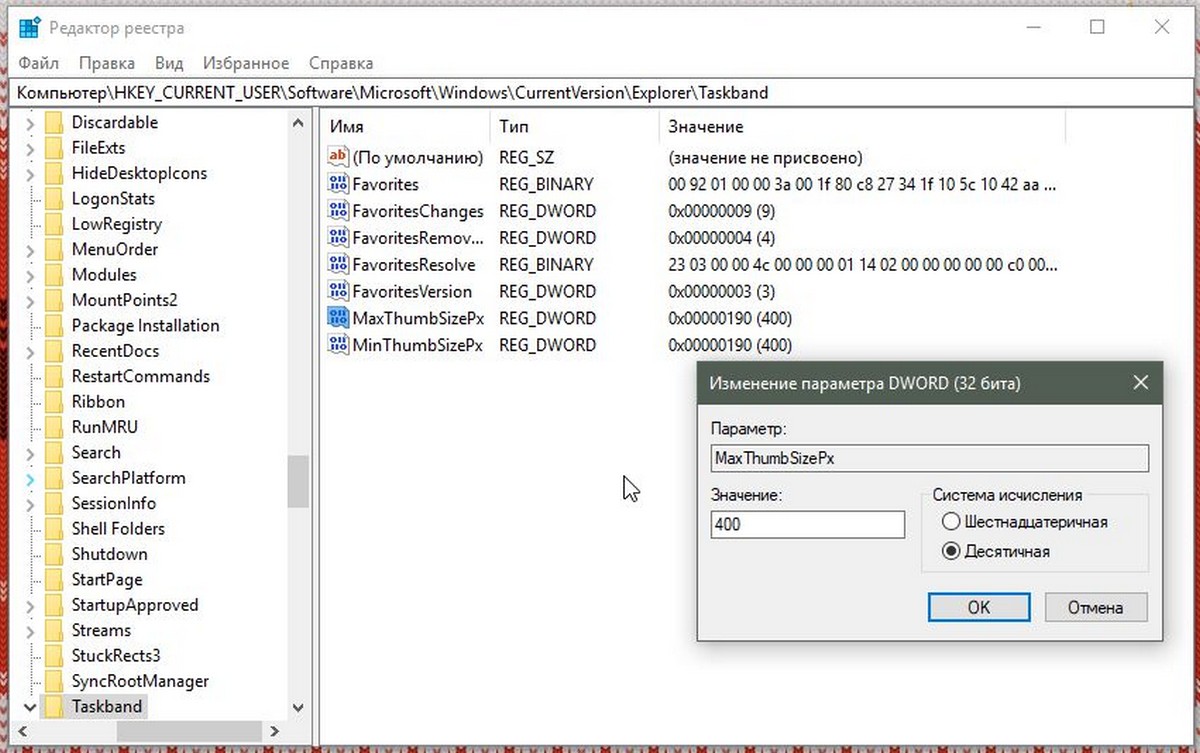The width and height of the screenshot is (1200, 753).
Task: Expand the Modules tree node
Action: pyautogui.click(x=30, y=274)
